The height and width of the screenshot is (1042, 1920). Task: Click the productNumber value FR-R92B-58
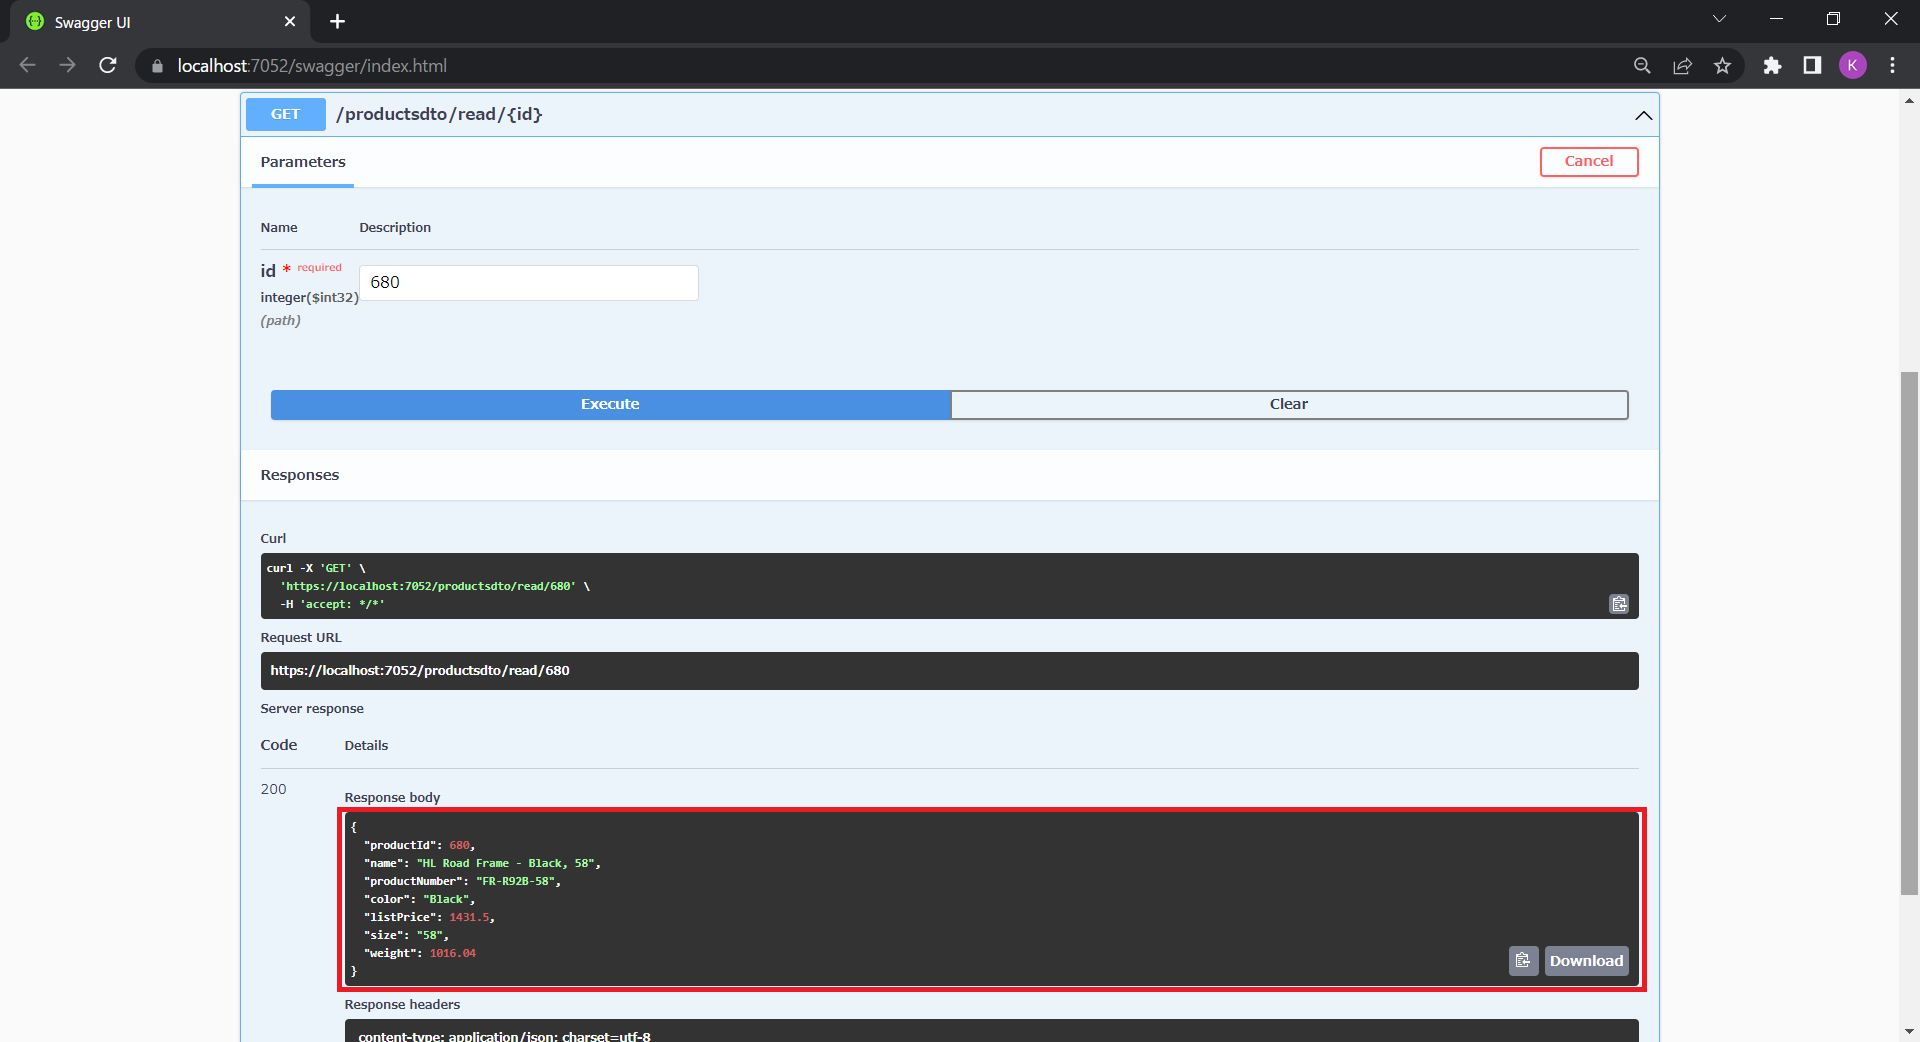tap(515, 881)
